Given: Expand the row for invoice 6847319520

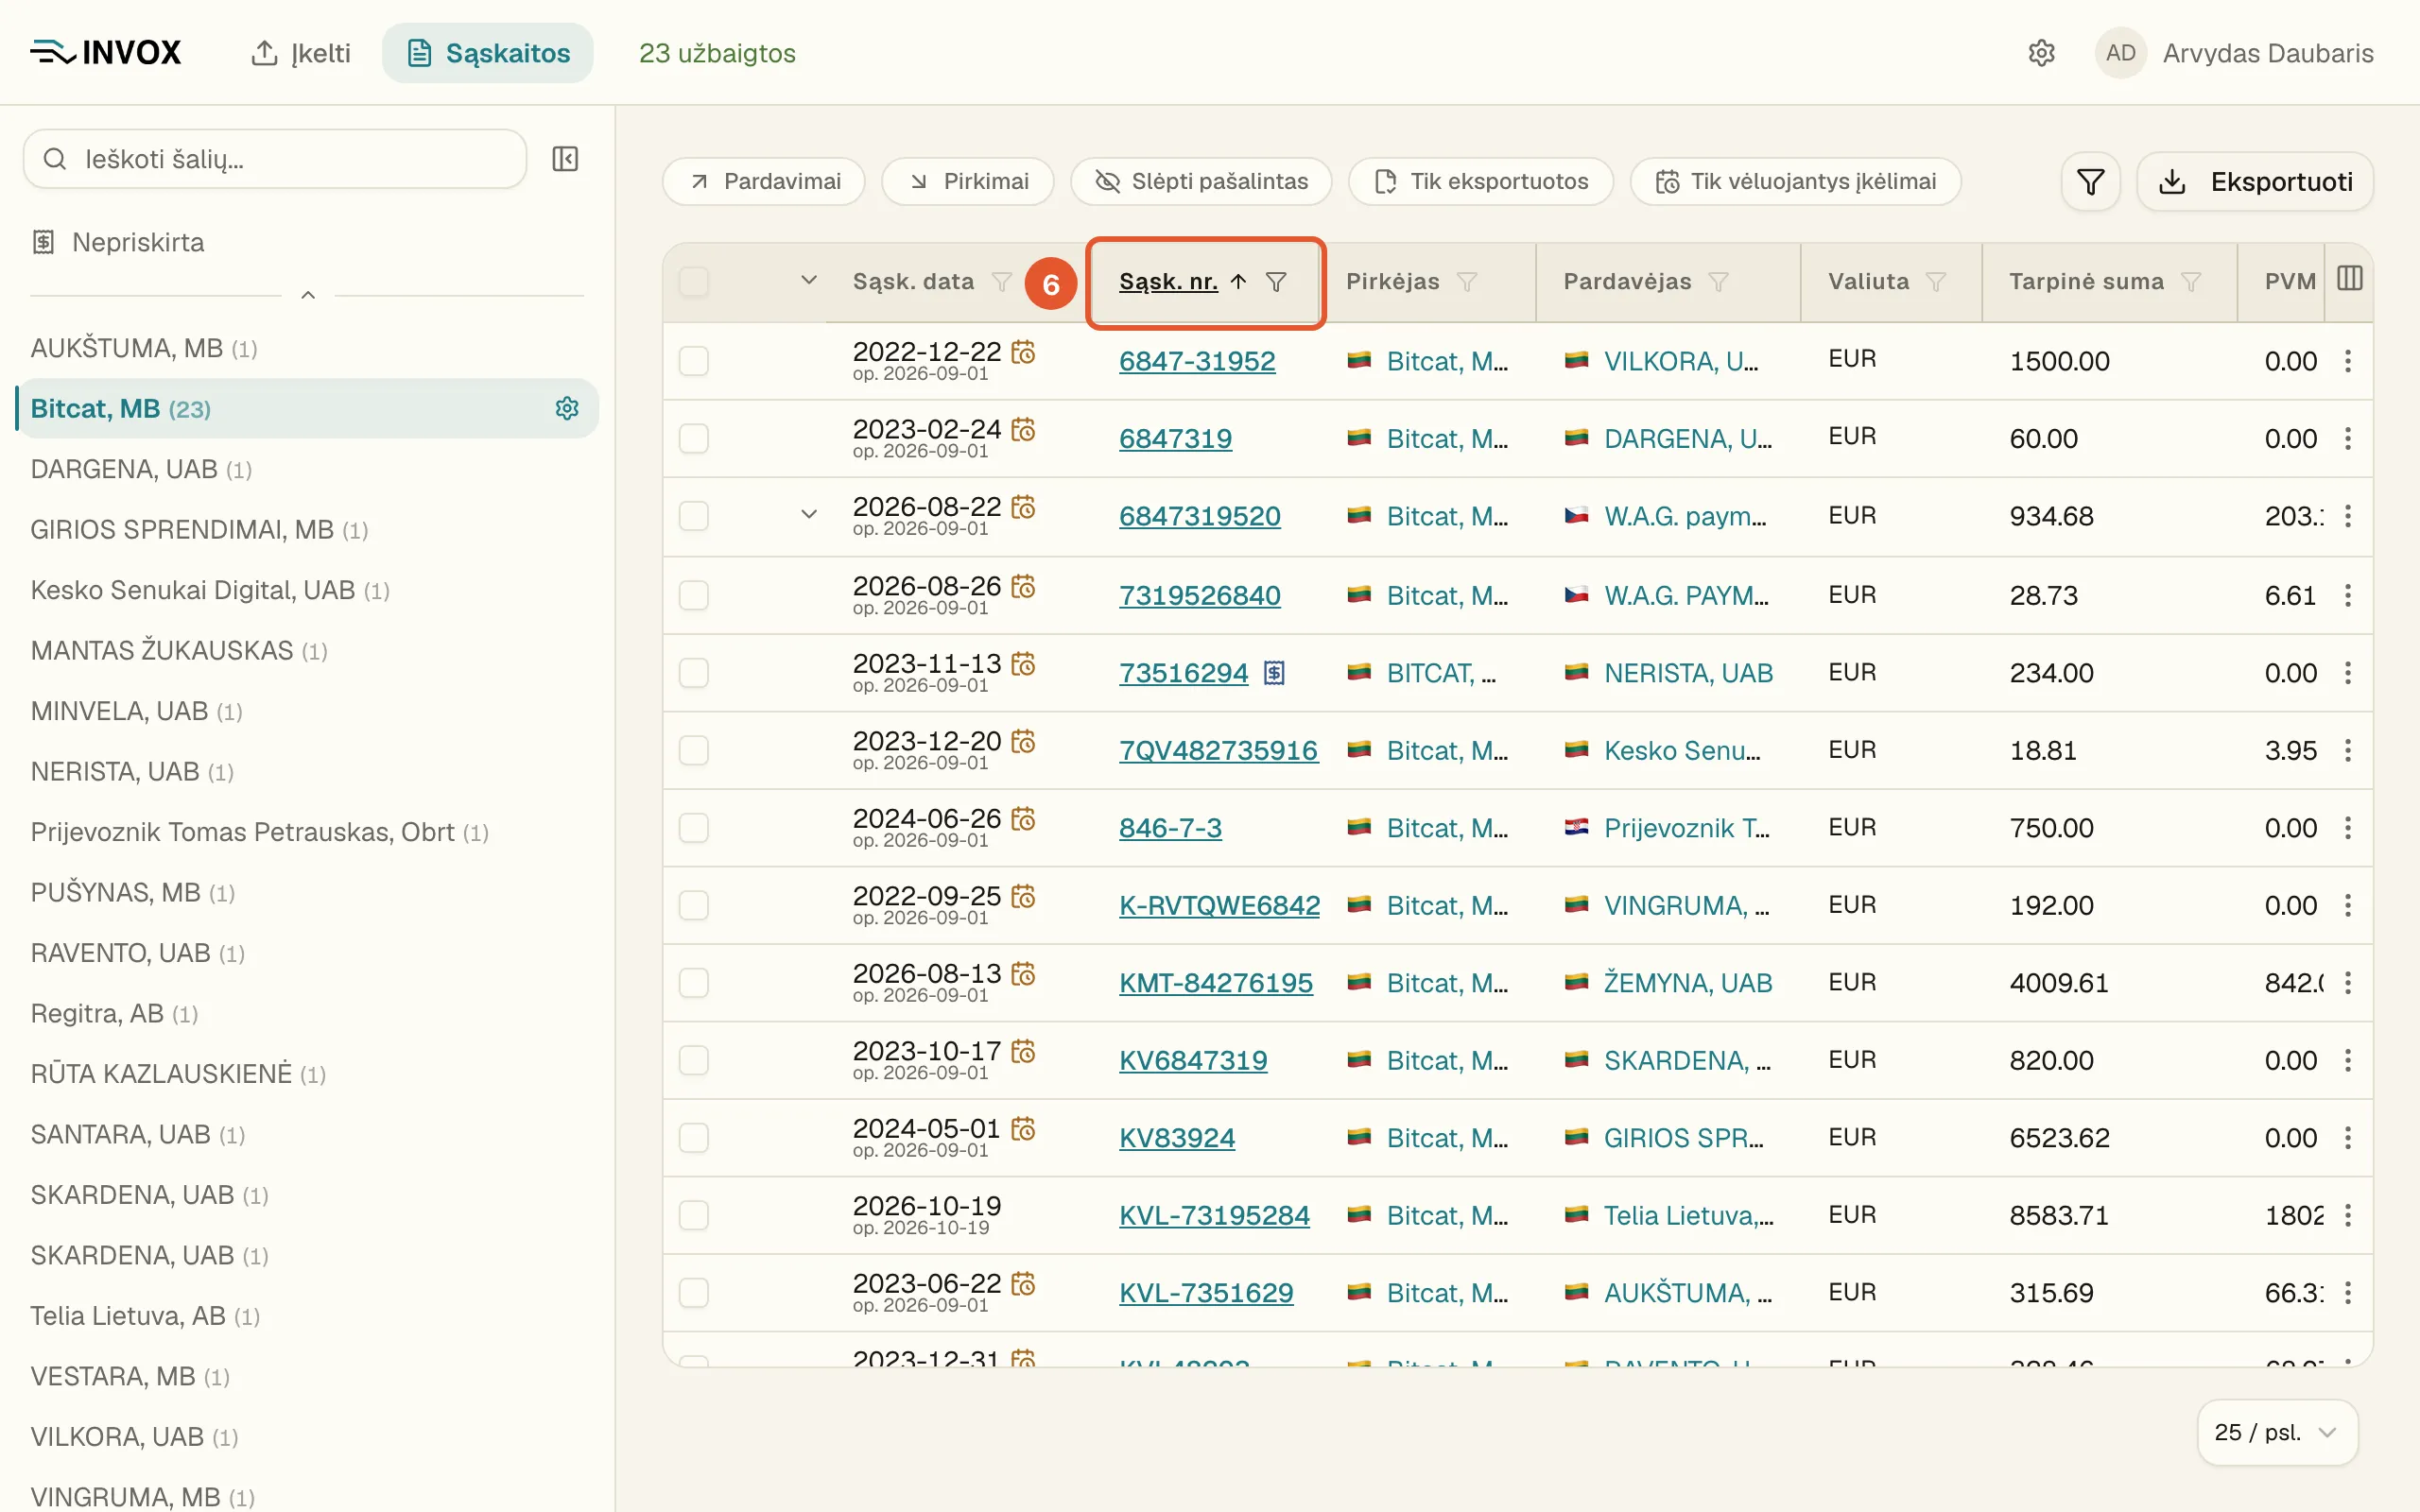Looking at the screenshot, I should click(809, 514).
